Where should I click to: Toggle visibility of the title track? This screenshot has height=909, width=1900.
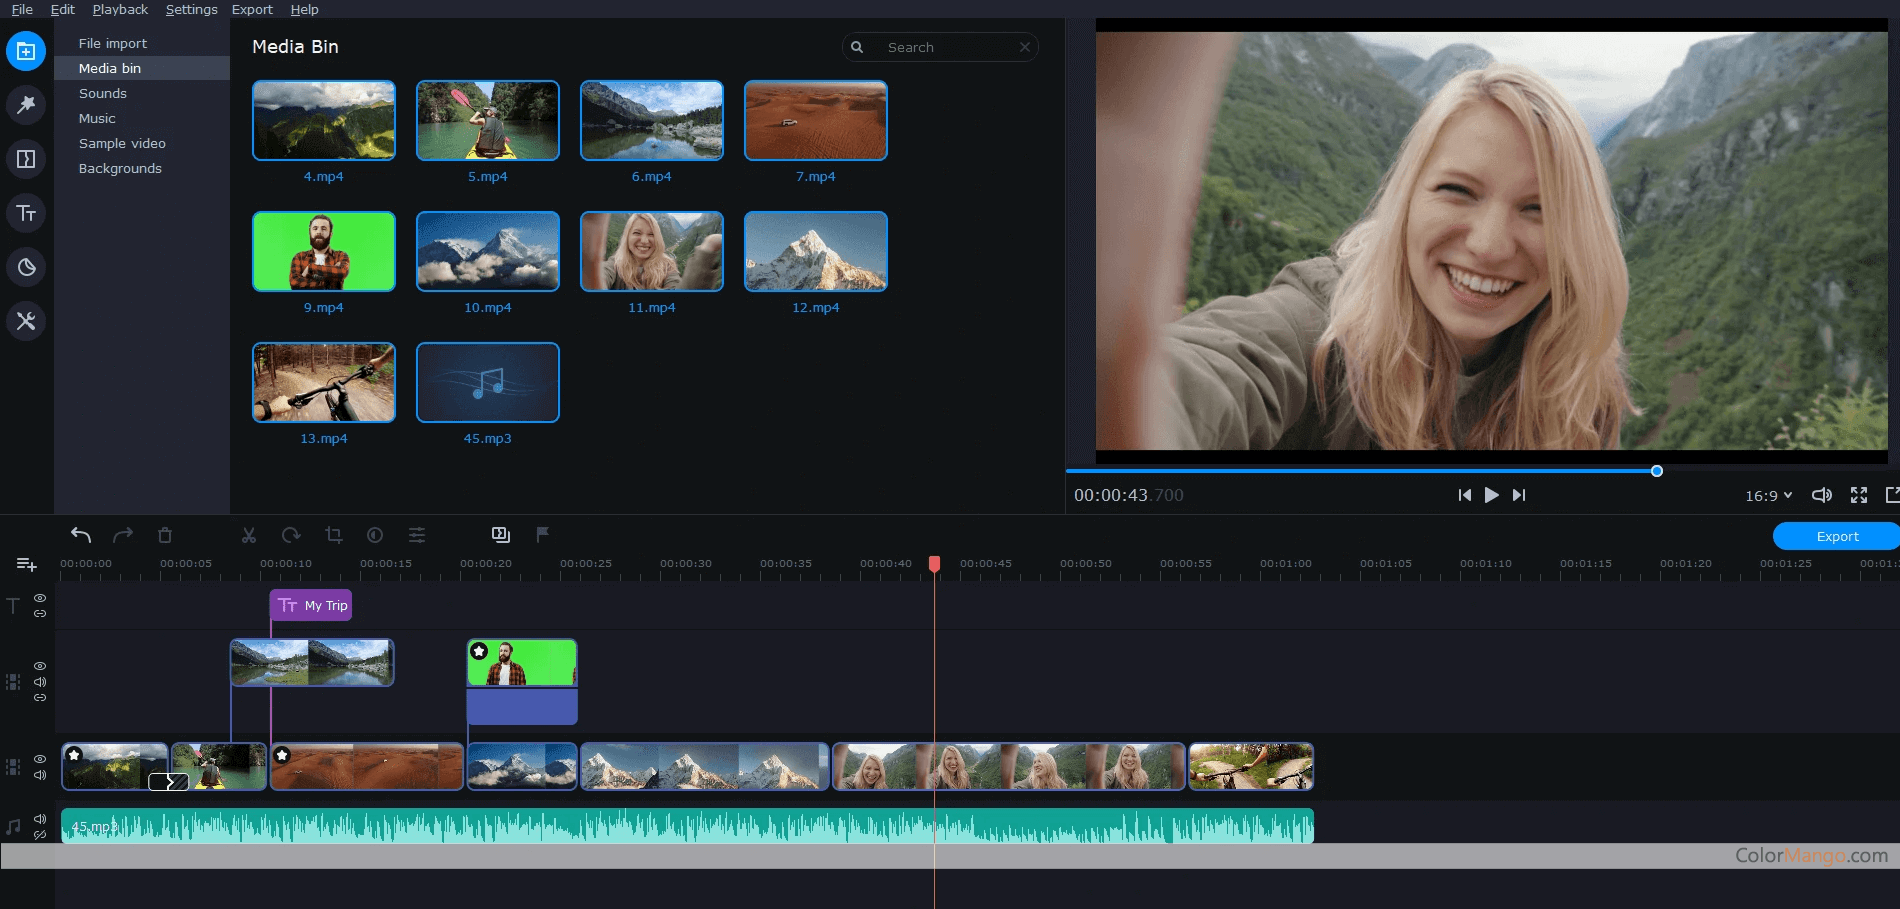pos(40,598)
